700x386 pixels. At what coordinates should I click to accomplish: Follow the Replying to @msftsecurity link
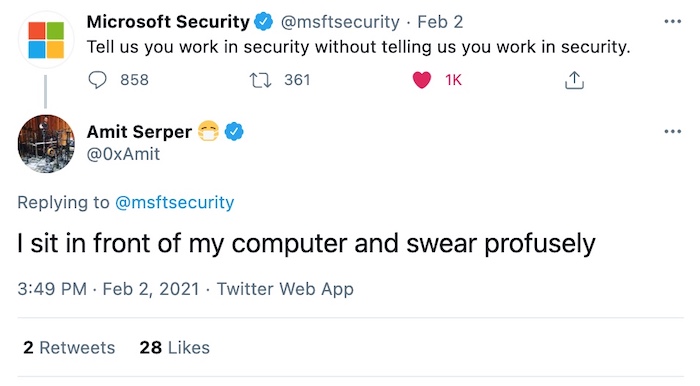[x=175, y=202]
